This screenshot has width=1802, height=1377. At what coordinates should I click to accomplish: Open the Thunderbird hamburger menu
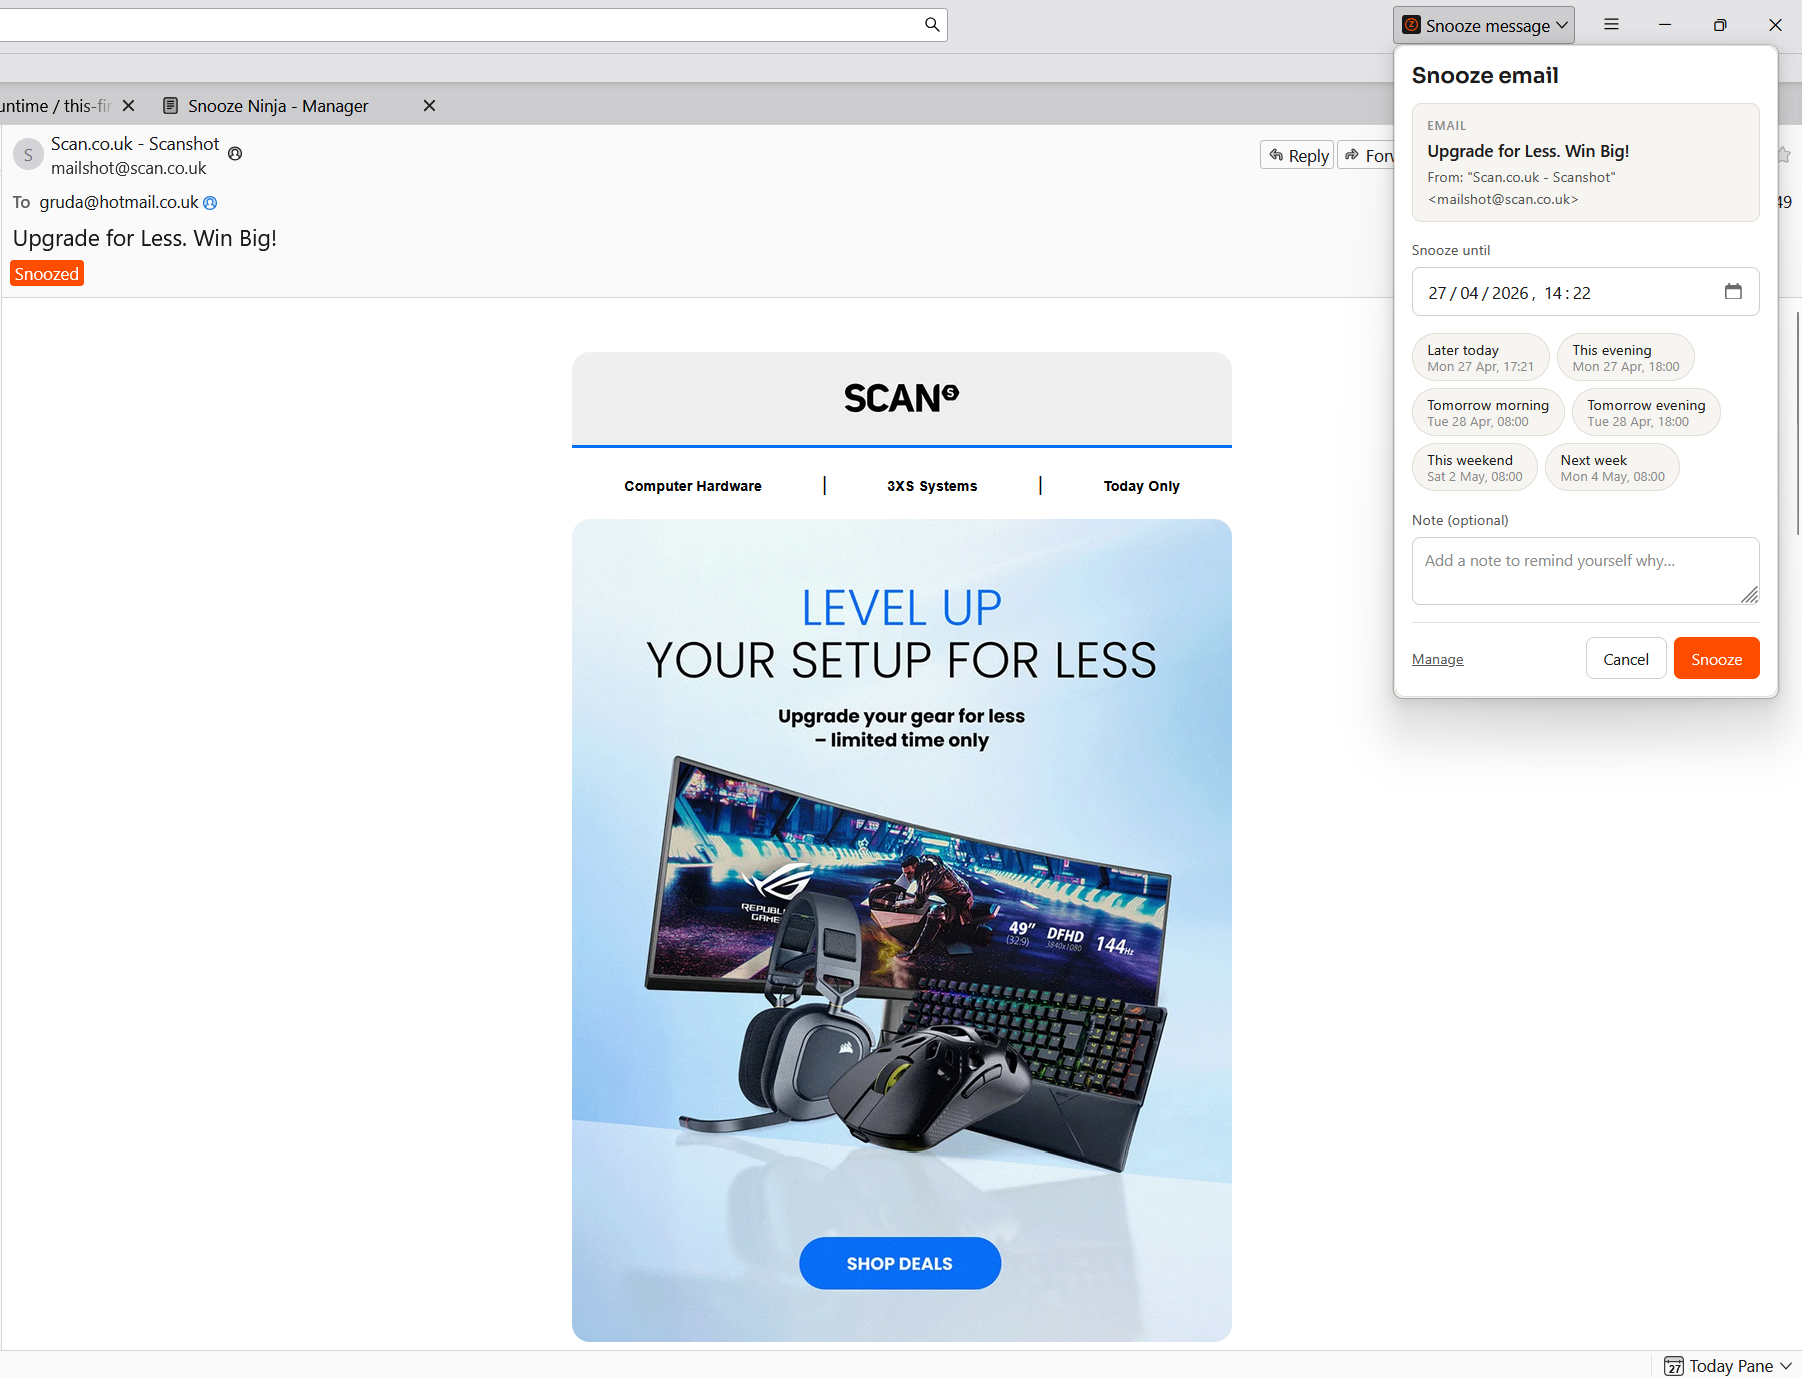coord(1611,24)
